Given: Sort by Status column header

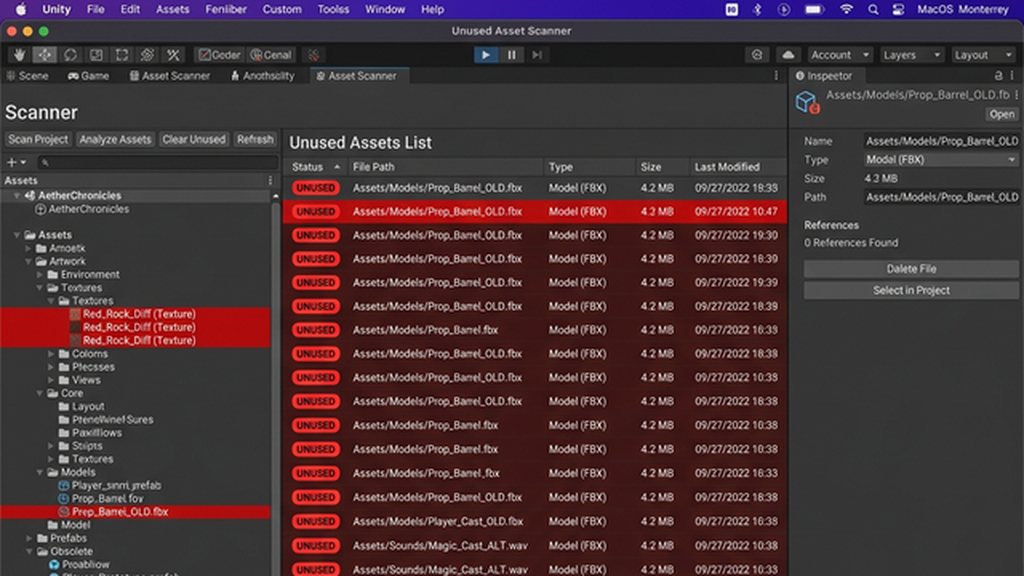Looking at the screenshot, I should [315, 167].
